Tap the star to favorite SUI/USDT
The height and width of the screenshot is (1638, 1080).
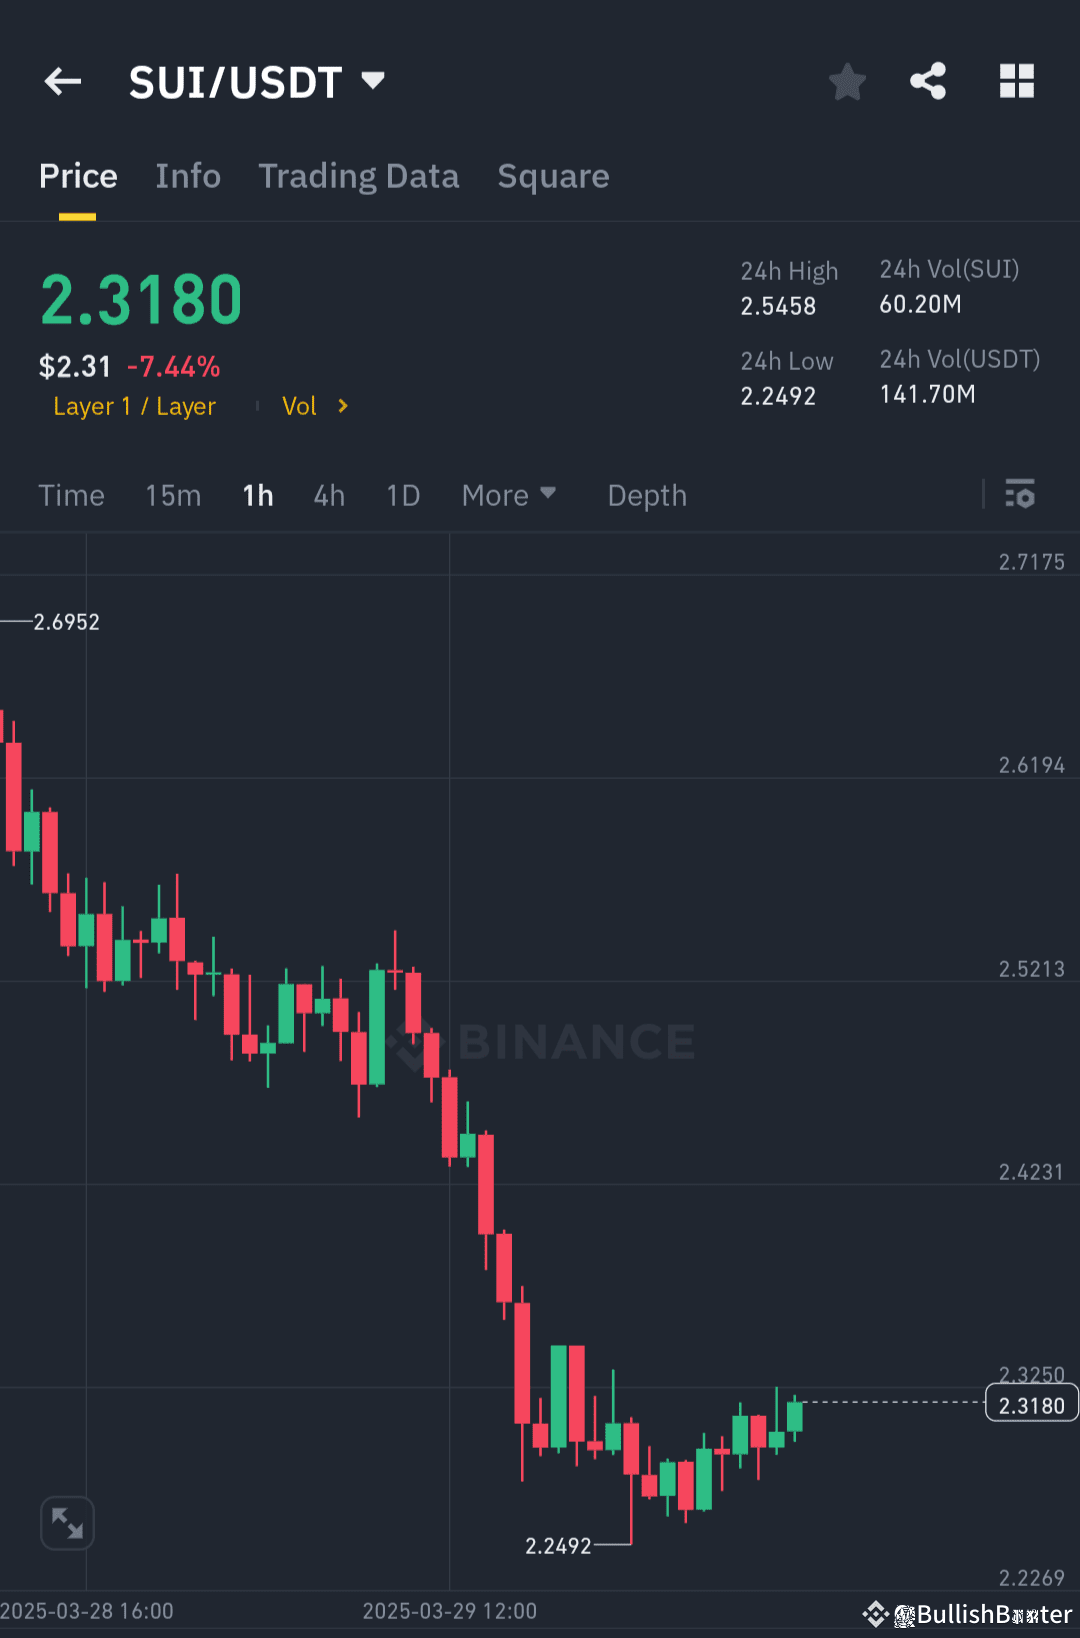(847, 82)
